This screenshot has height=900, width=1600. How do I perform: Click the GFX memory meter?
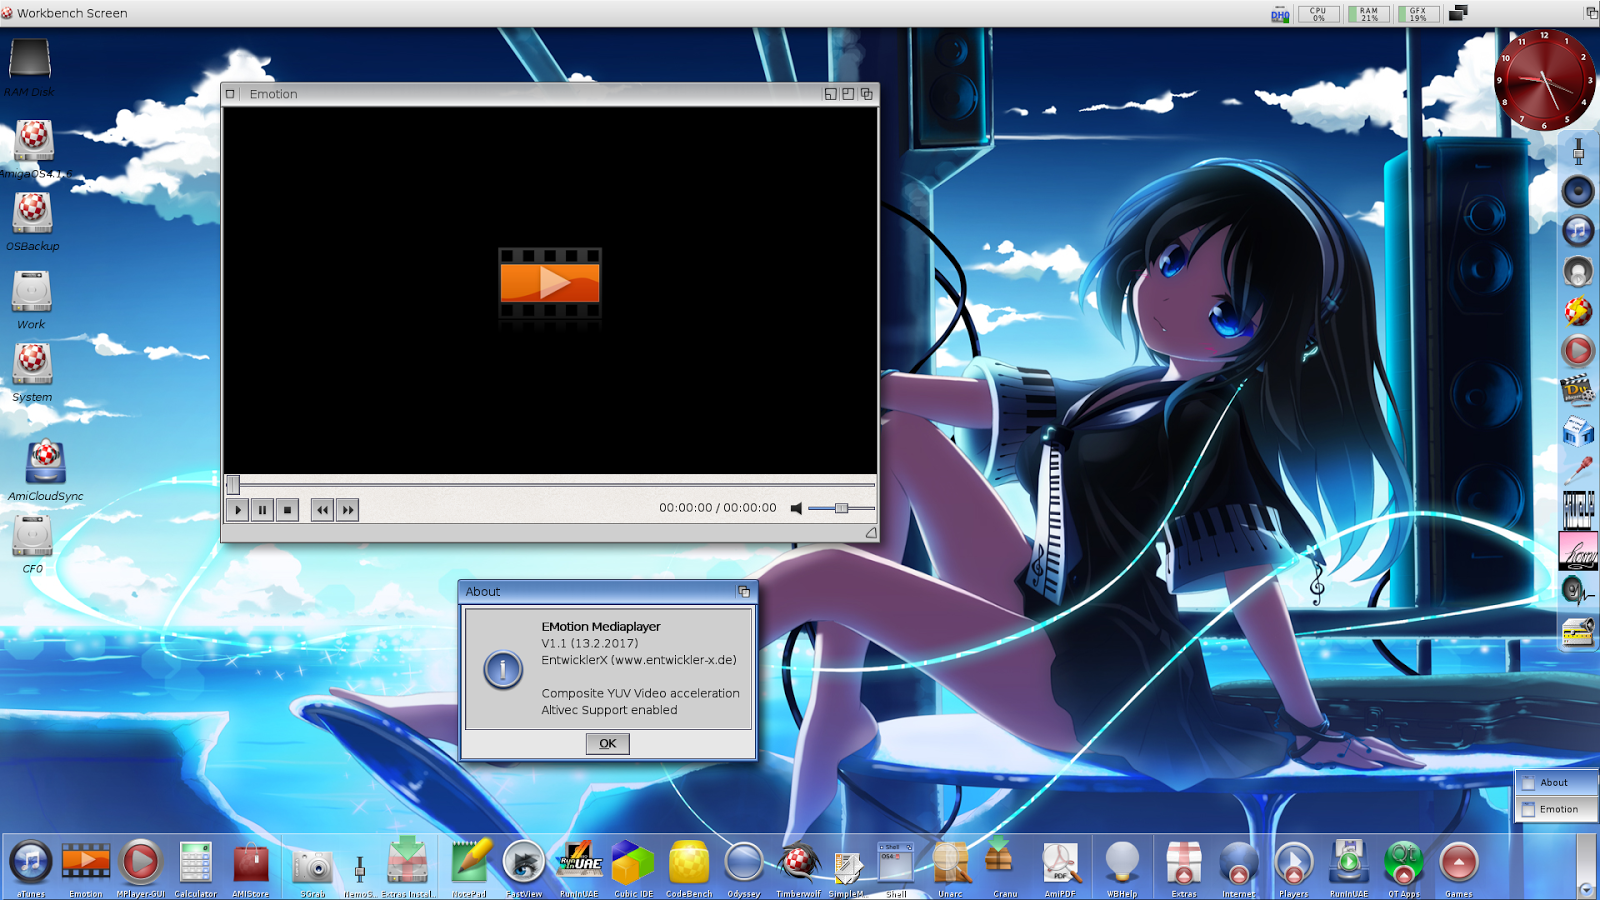(1417, 14)
